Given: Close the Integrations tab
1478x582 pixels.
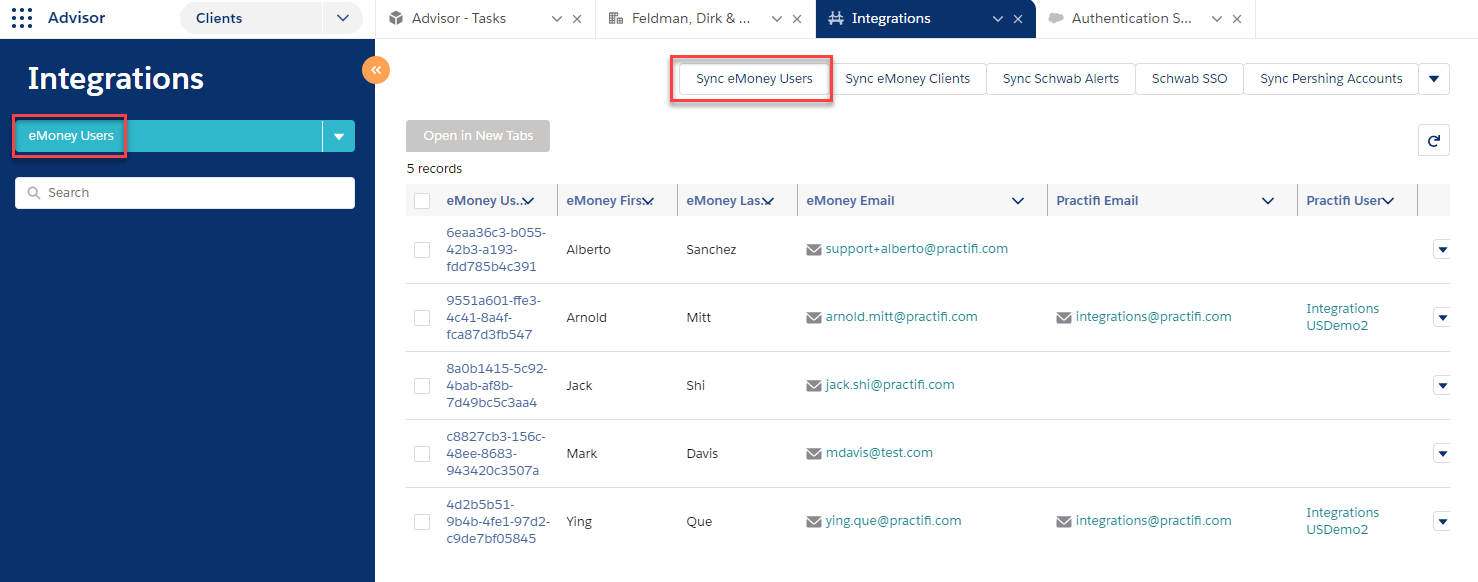Looking at the screenshot, I should coord(1018,19).
